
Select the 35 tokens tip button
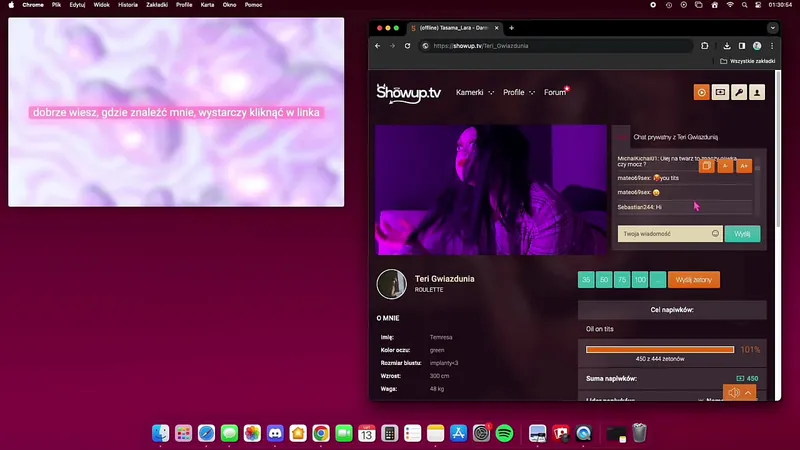tap(586, 280)
